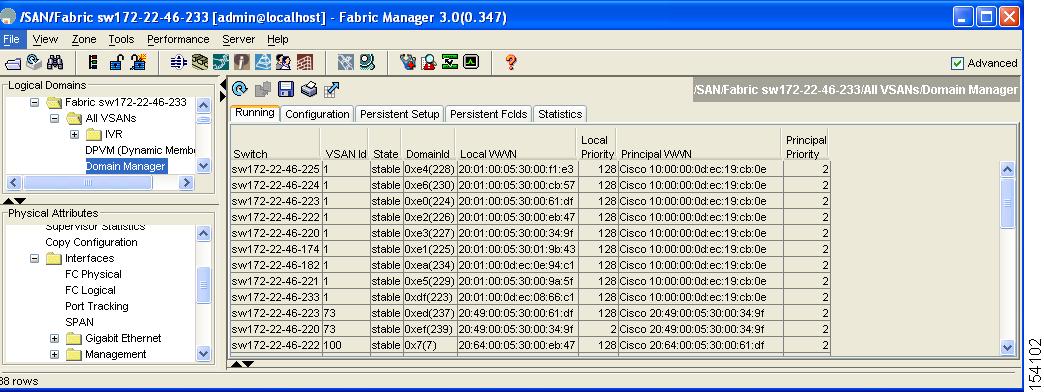Click the padlock with spark toolbar icon
The width and height of the screenshot is (1044, 392).
tap(138, 63)
